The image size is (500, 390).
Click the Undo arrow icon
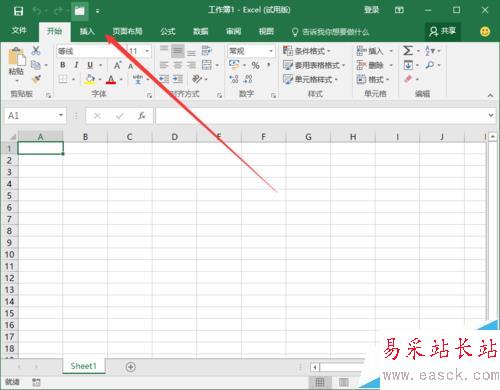pyautogui.click(x=37, y=11)
